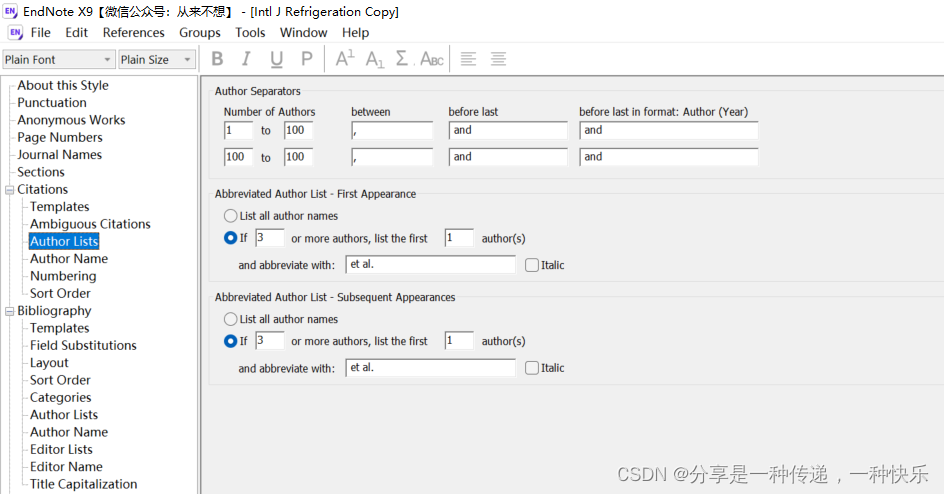Toggle Italic checkbox under Subsequent Appearances

point(532,368)
